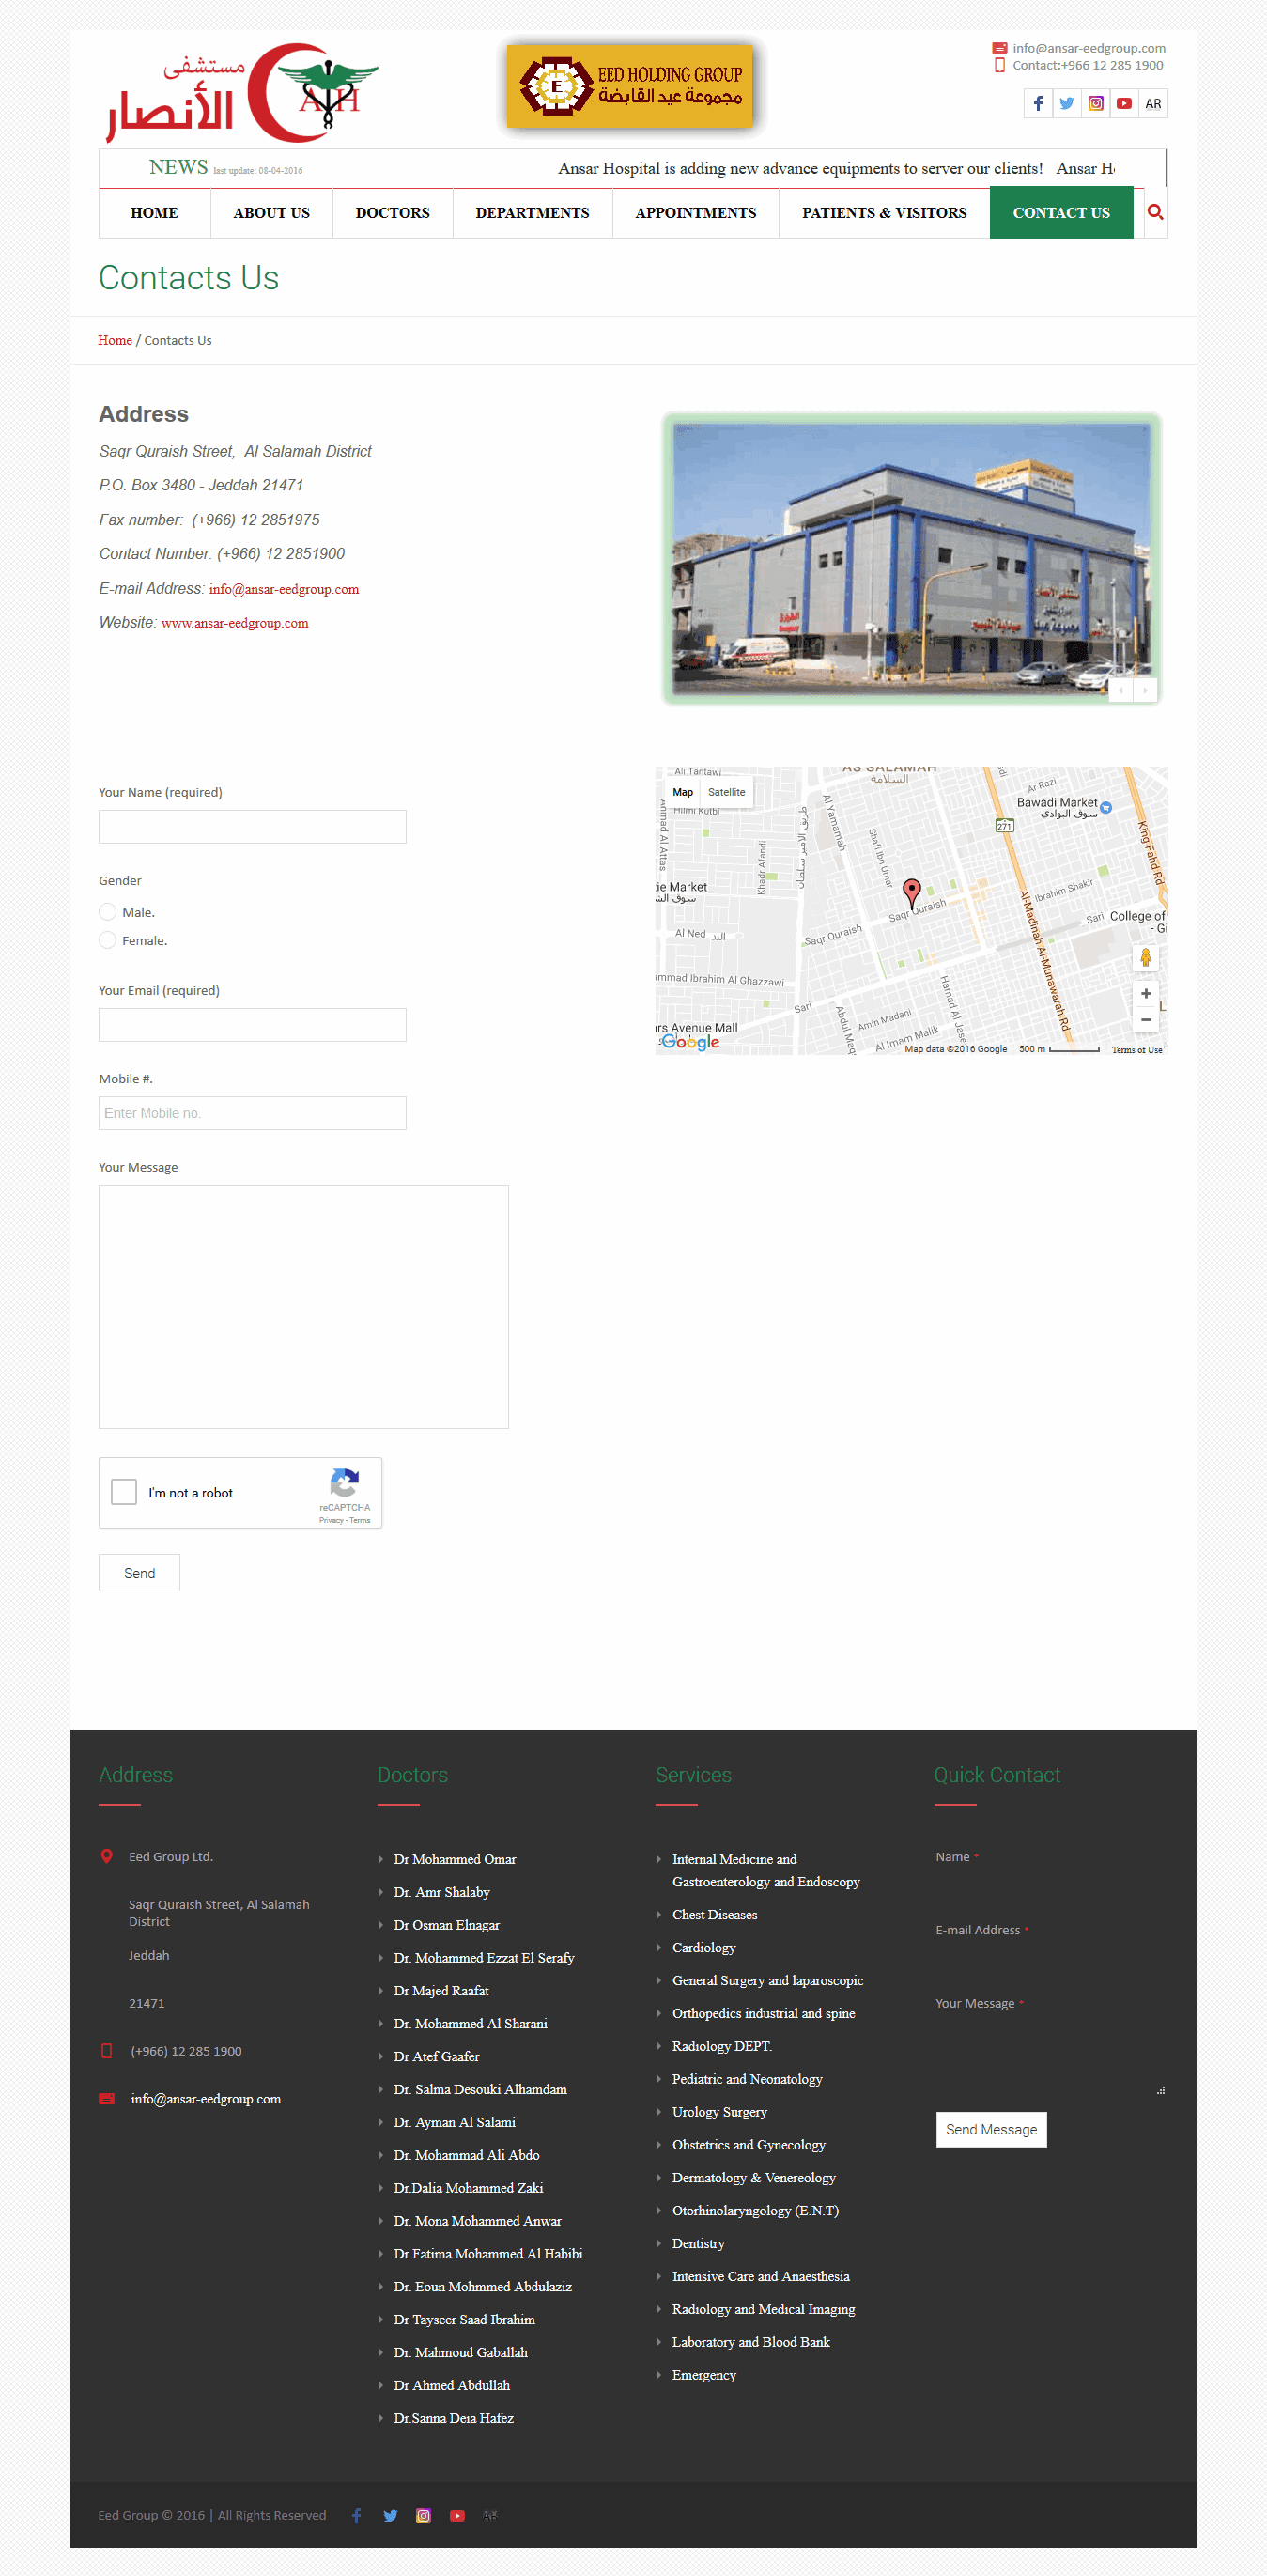1267x2576 pixels.
Task: Show the previous hospital photo
Action: [x=1121, y=690]
